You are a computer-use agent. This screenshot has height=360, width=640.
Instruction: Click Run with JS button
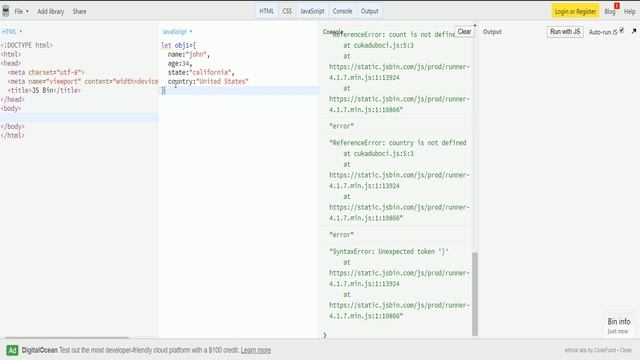click(565, 31)
